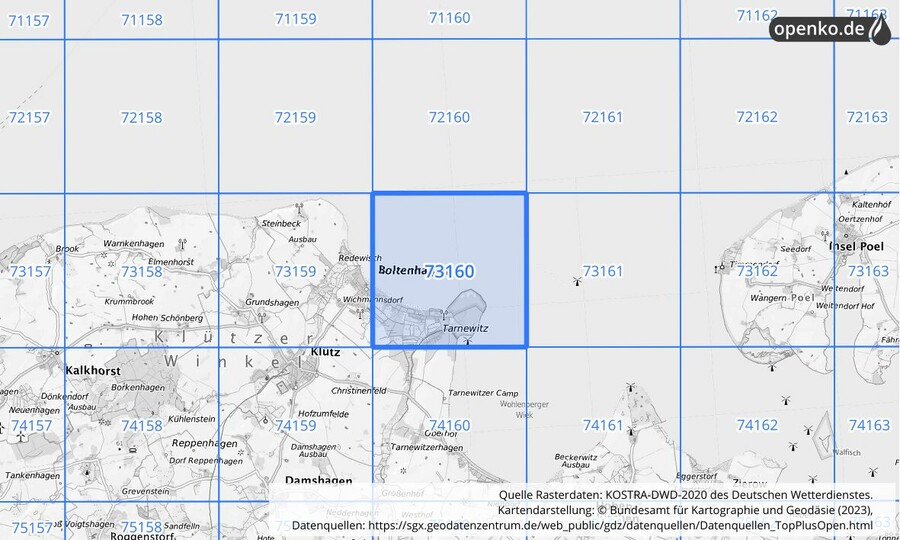Click the Damshagen town label
Viewport: 900px width, 540px height.
(319, 480)
